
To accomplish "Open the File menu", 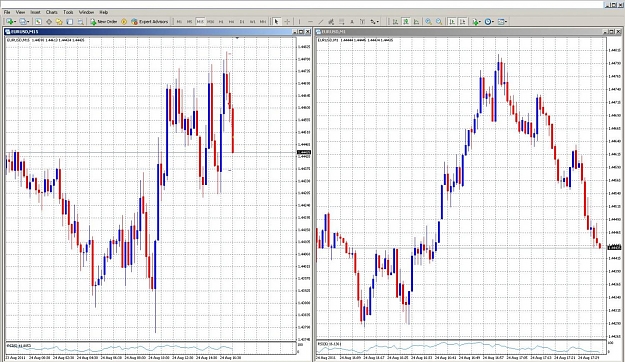I will 7,12.
